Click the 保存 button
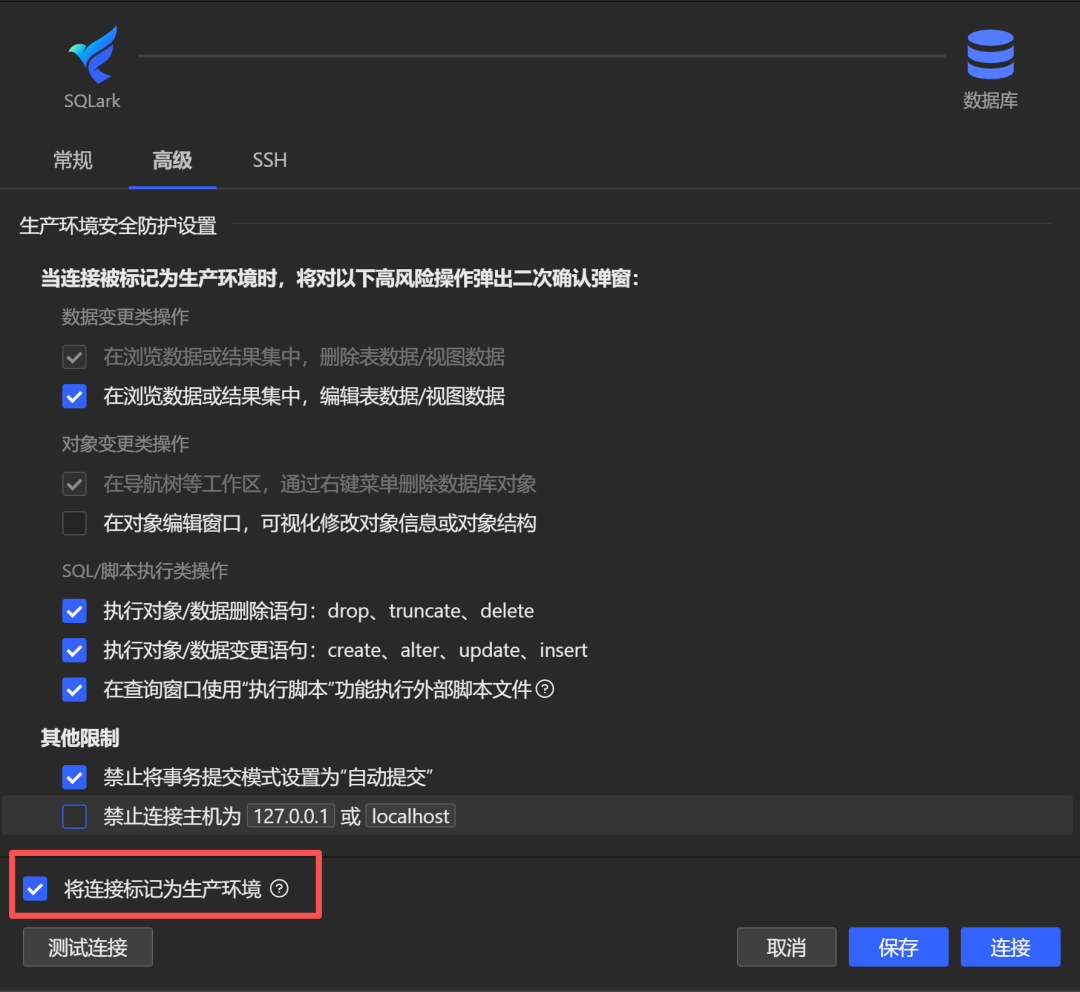1080x992 pixels. (898, 947)
